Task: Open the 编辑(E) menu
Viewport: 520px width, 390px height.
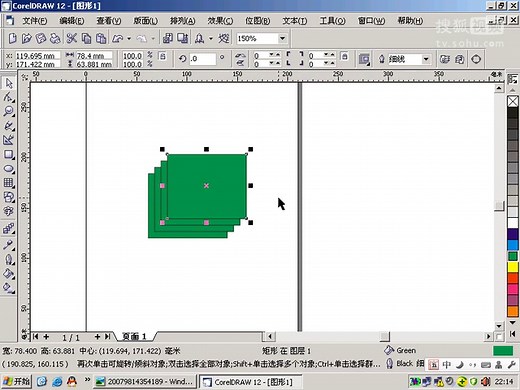Action: point(71,21)
